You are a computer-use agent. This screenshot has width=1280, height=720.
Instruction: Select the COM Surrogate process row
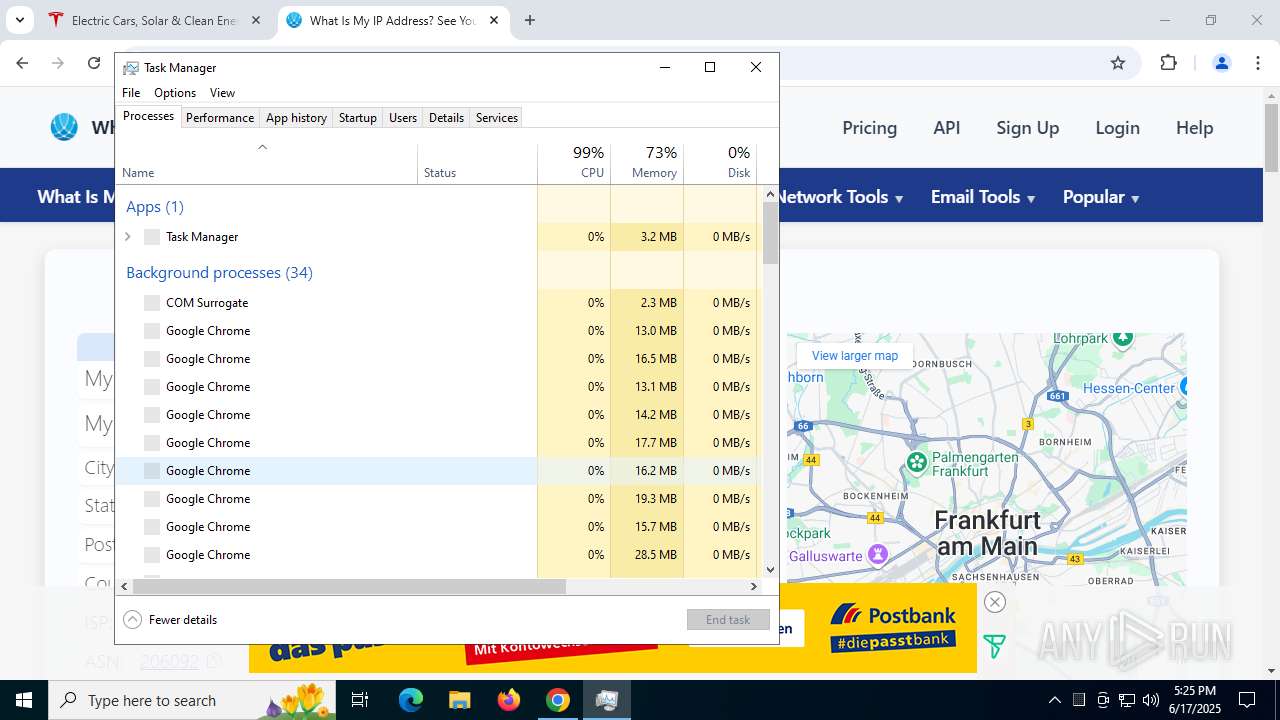click(436, 303)
